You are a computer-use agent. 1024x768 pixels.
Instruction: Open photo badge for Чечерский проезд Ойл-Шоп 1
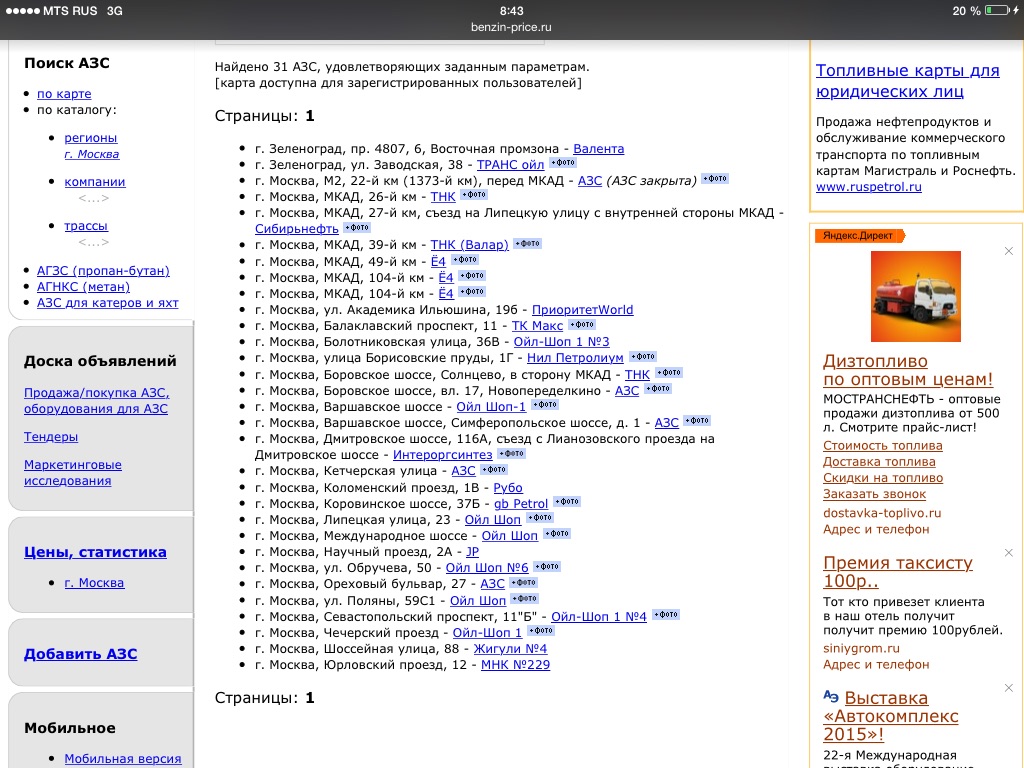coord(541,631)
